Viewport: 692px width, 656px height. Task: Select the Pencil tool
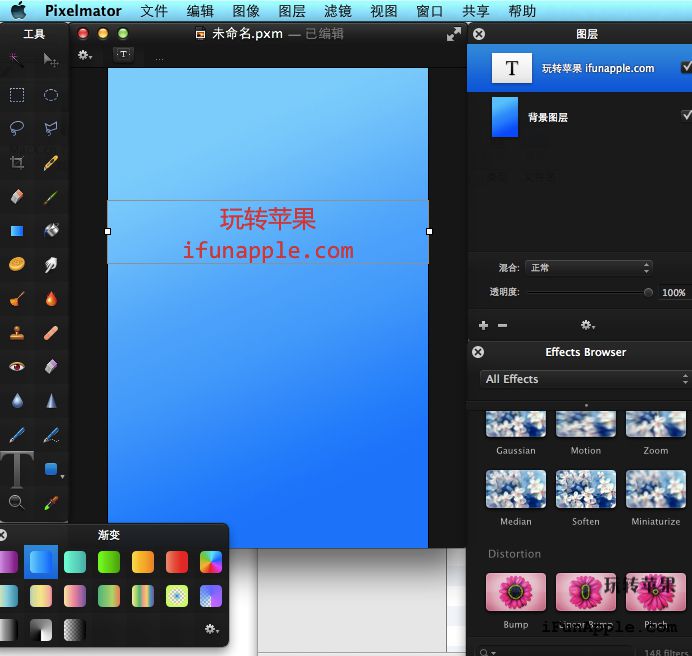click(x=51, y=162)
